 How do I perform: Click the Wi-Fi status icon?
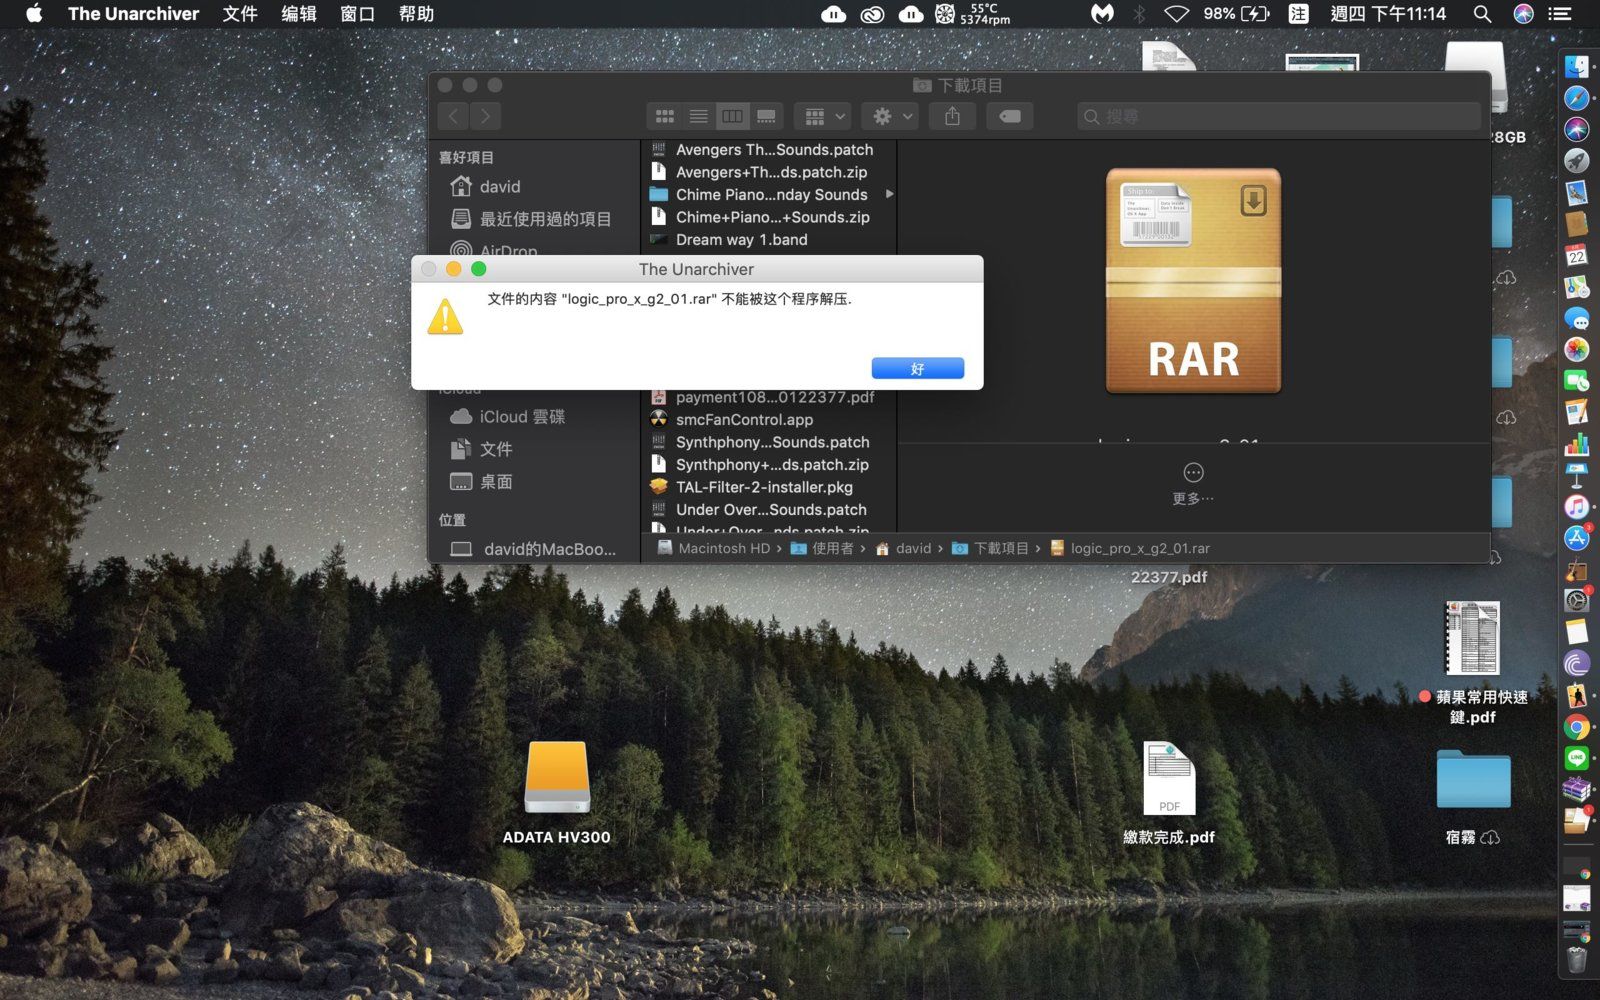coord(1177,14)
